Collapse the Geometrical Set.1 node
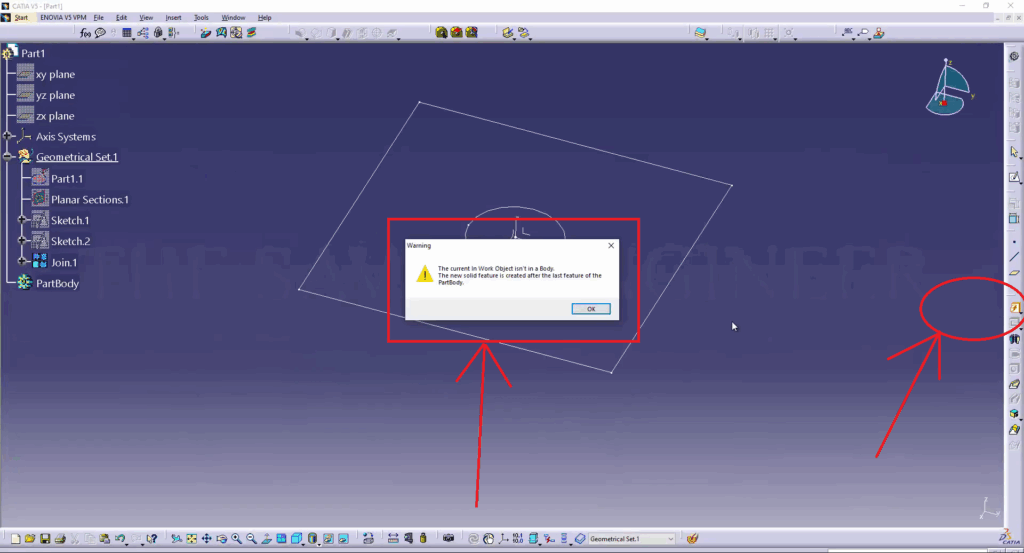The image size is (1024, 553). click(x=8, y=157)
